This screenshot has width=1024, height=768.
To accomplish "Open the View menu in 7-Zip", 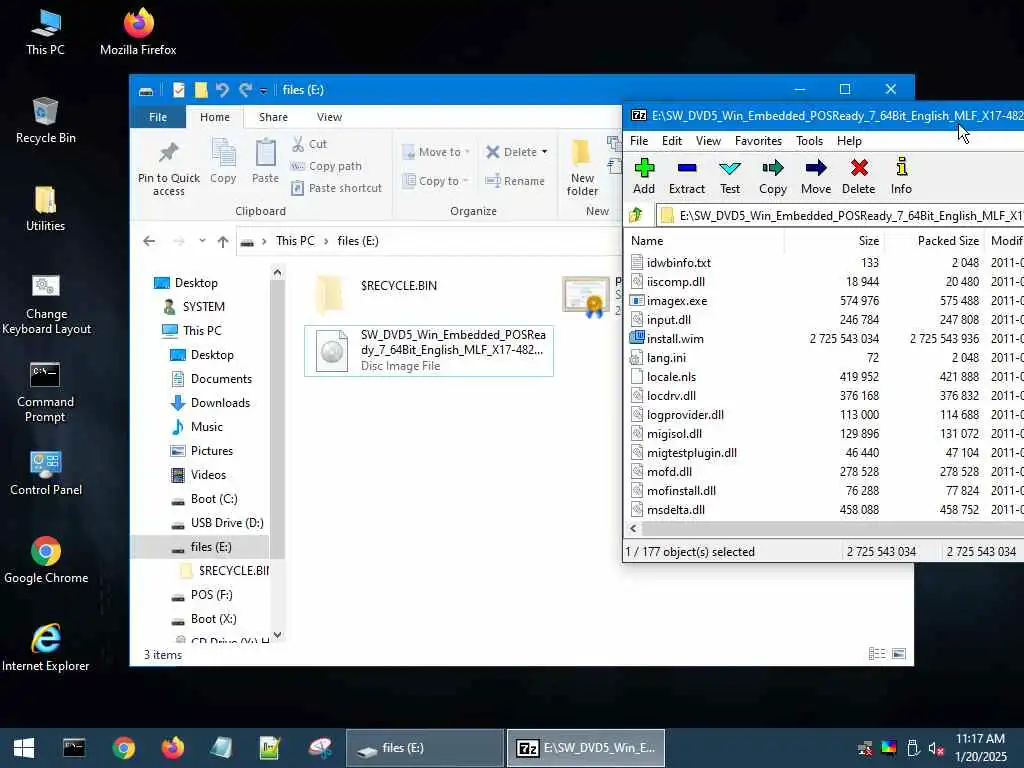I will pos(708,140).
